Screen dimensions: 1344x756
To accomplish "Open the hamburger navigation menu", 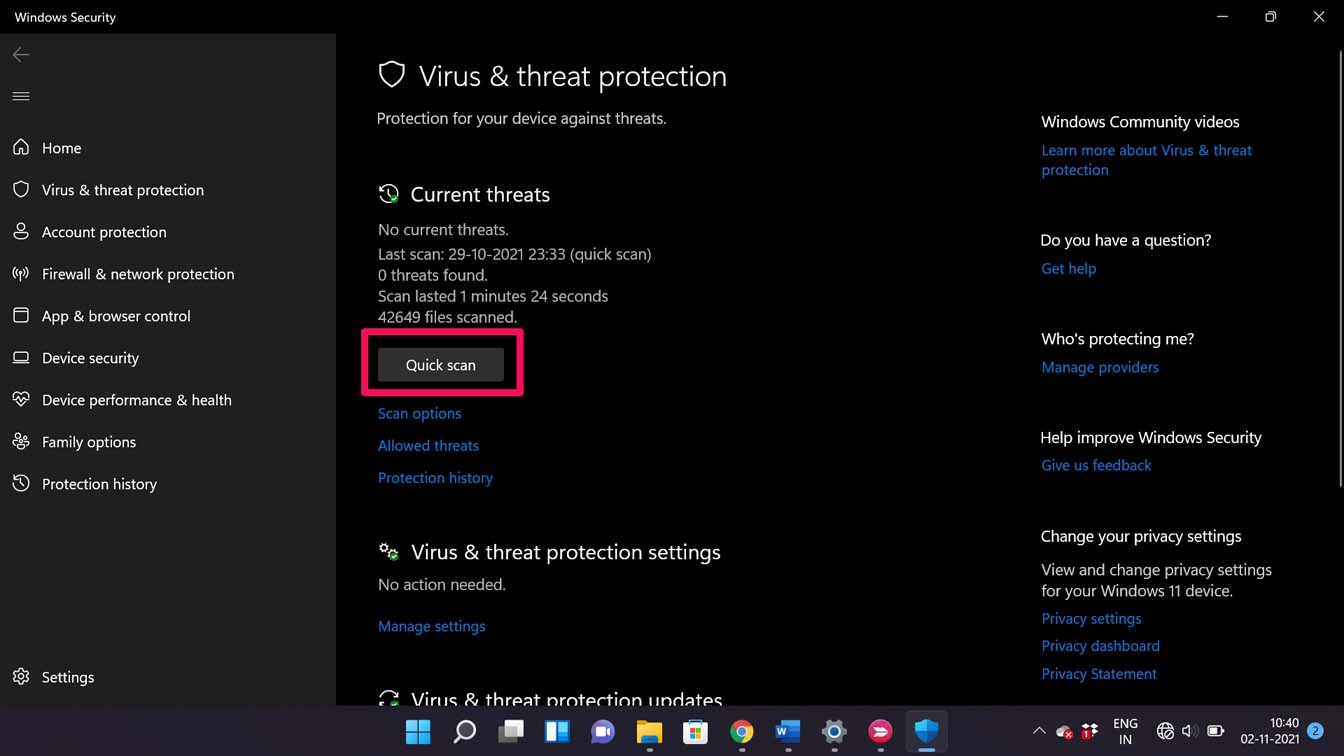I will pos(21,96).
